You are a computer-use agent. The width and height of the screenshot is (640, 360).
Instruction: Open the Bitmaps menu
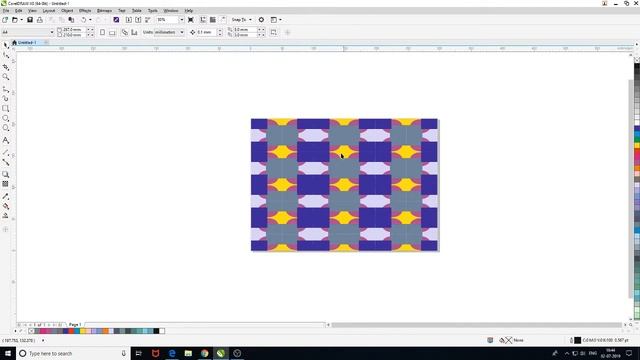coord(104,11)
